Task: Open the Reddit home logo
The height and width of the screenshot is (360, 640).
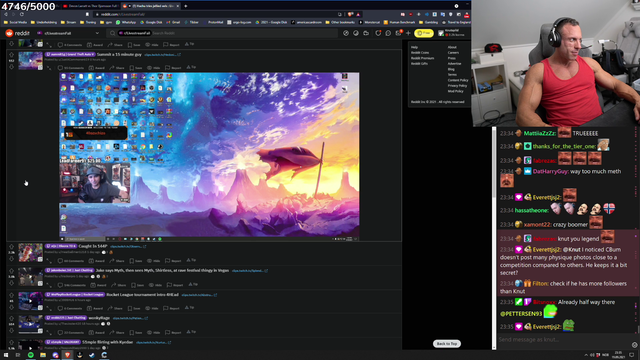Action: pos(18,33)
